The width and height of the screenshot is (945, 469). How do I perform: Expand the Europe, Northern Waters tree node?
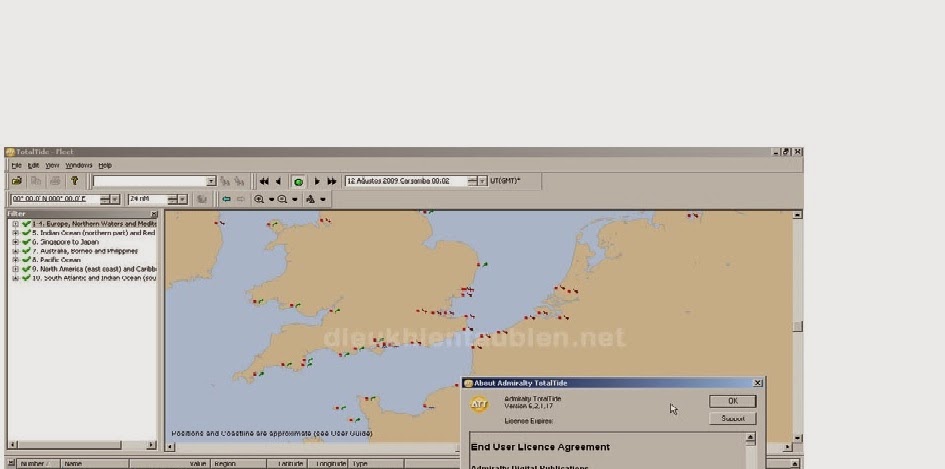coord(15,224)
